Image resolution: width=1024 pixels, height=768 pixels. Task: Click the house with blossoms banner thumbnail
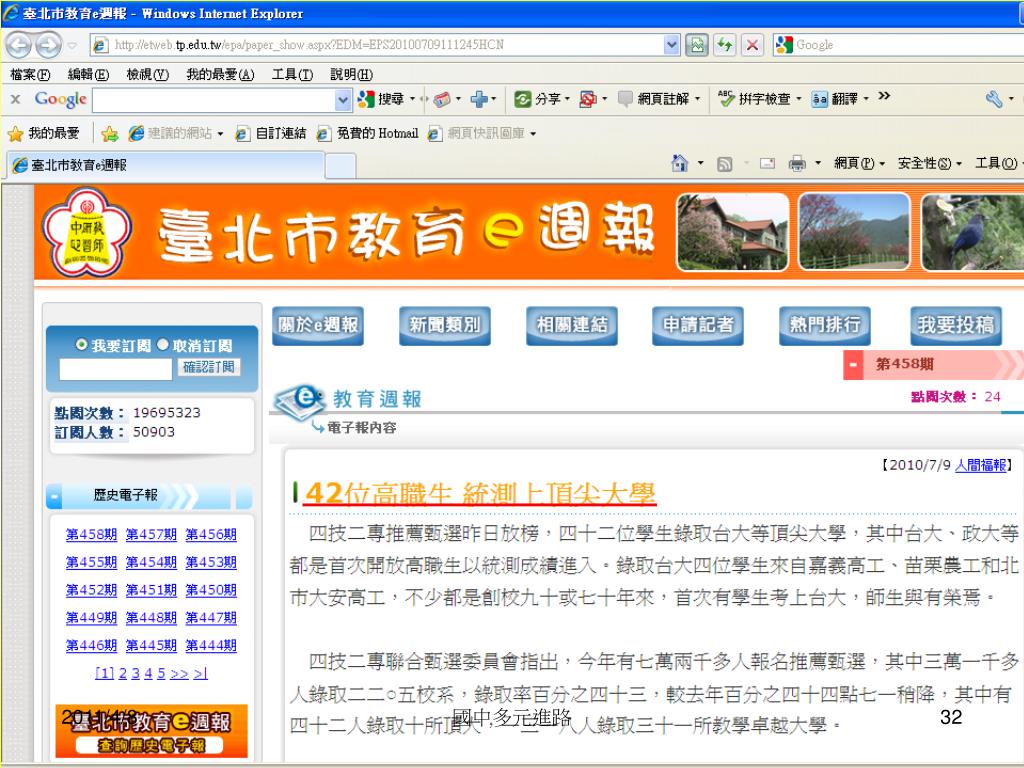[x=733, y=232]
